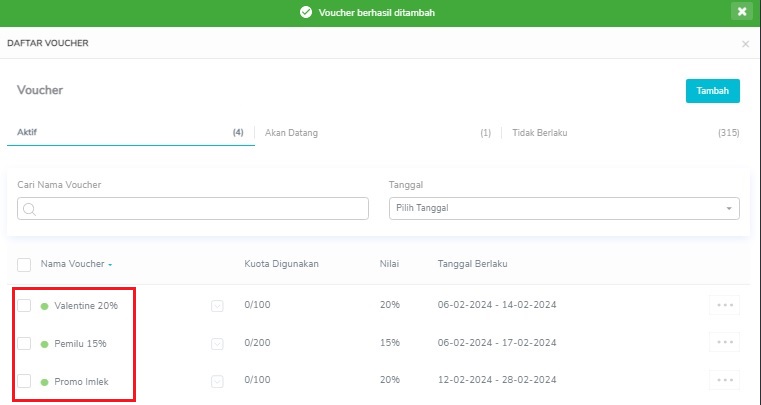Click success checkmark icon in banner
This screenshot has width=761, height=405.
(x=306, y=12)
